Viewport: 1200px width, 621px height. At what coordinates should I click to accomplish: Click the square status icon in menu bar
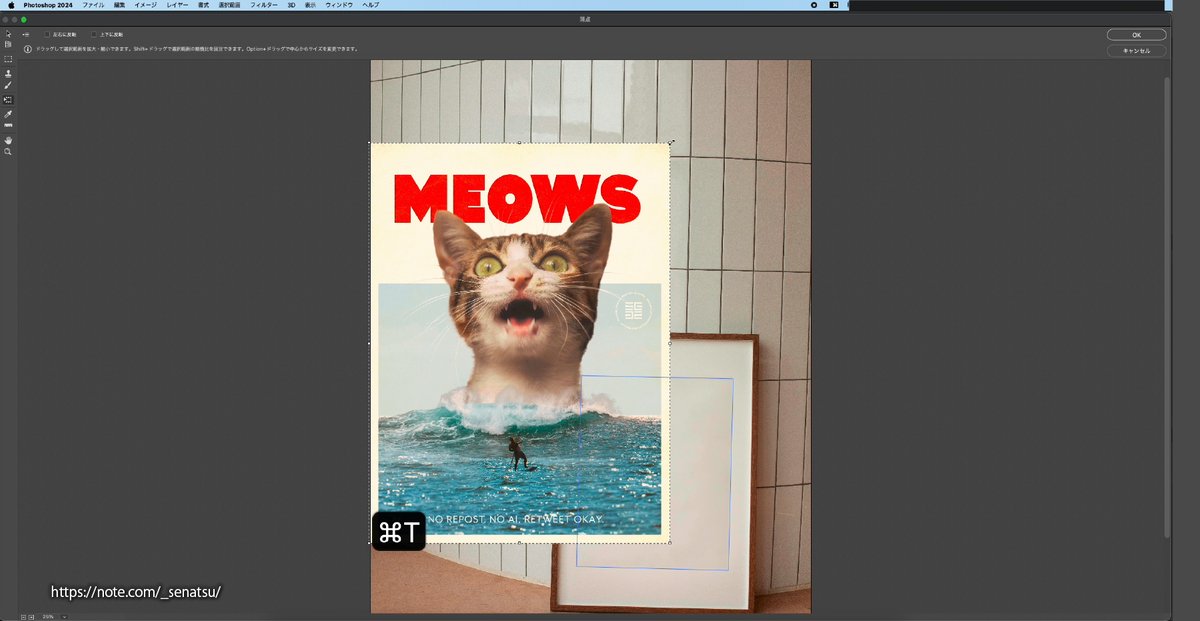[833, 5]
